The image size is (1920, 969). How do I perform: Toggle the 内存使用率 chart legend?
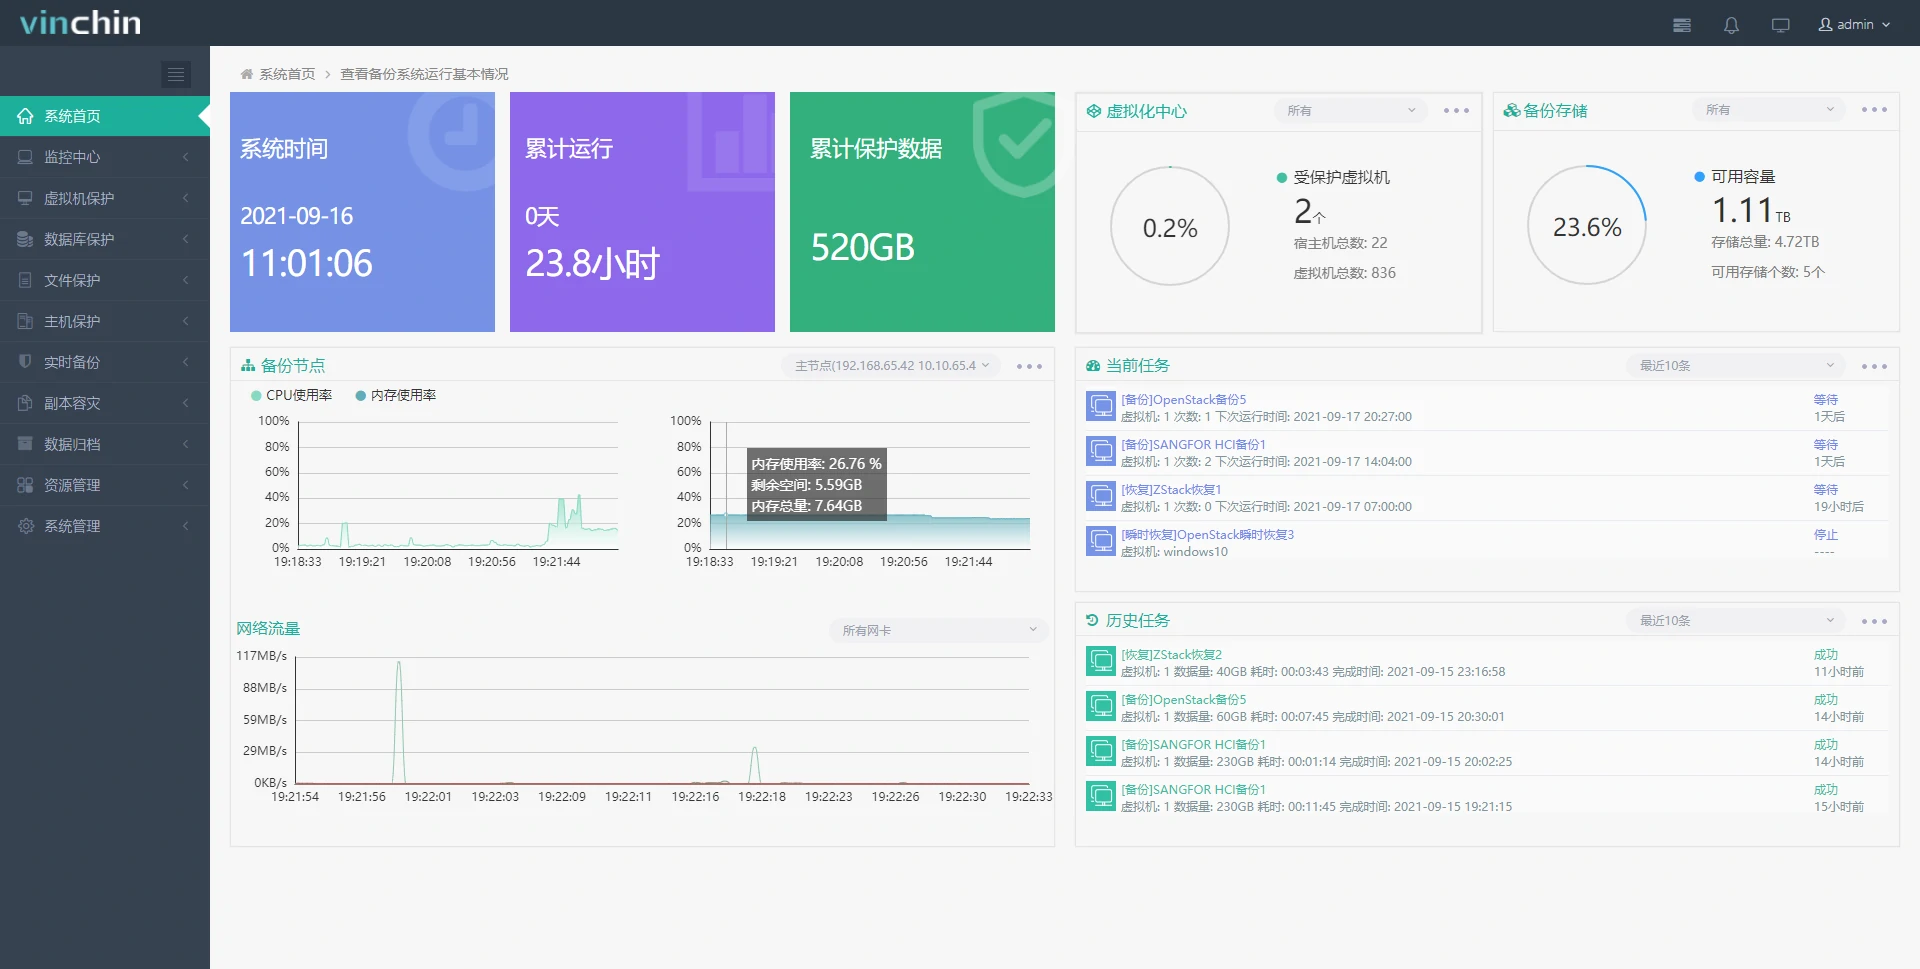396,395
